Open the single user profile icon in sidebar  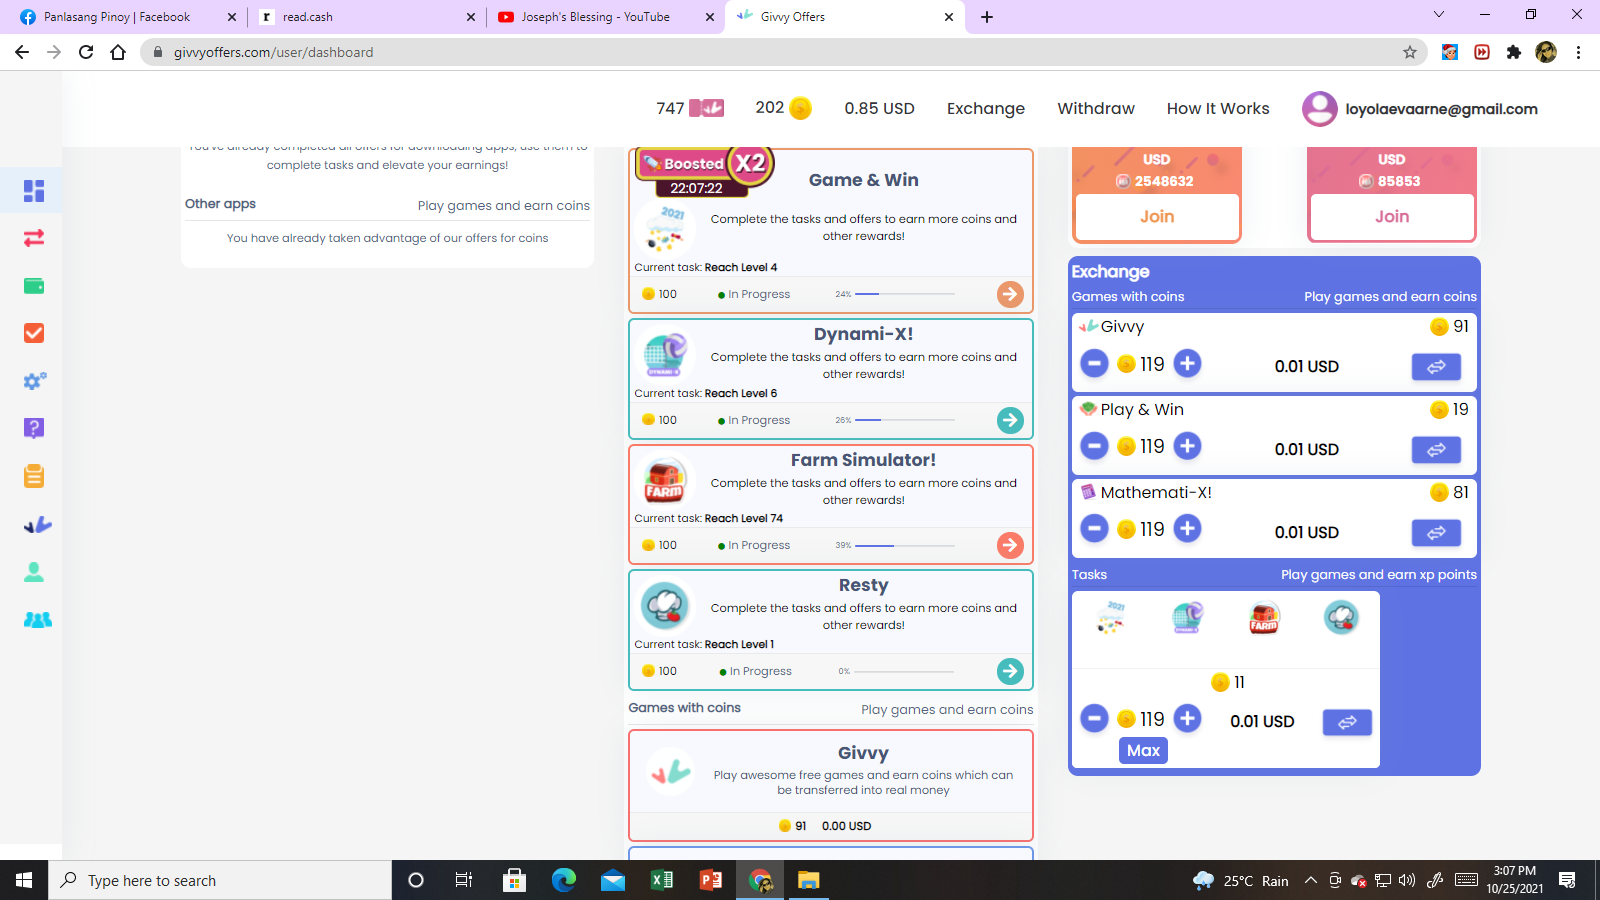(34, 572)
